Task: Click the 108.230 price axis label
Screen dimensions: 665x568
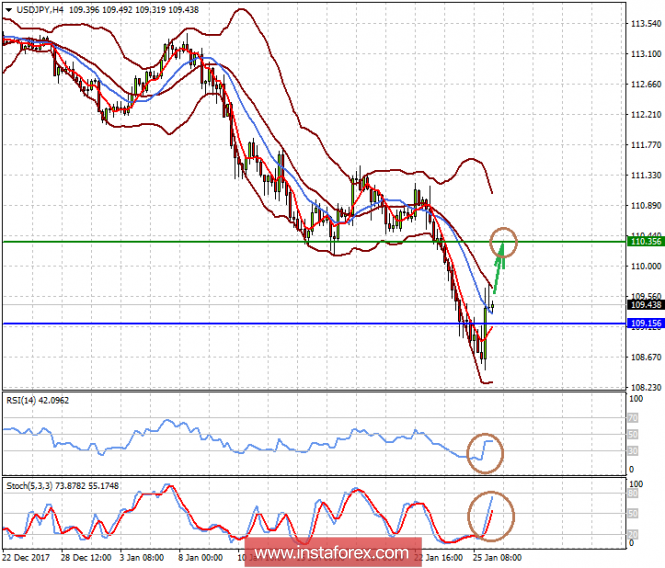Action: (644, 387)
